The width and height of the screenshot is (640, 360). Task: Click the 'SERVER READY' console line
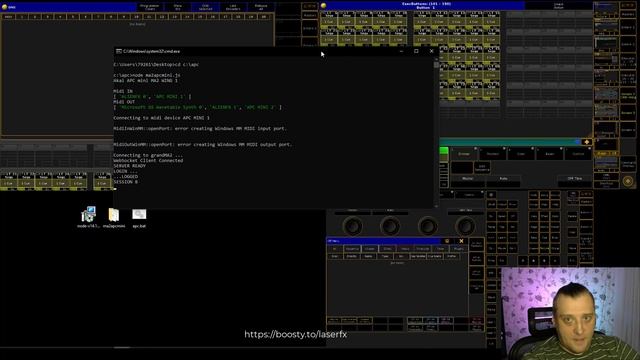pyautogui.click(x=129, y=166)
